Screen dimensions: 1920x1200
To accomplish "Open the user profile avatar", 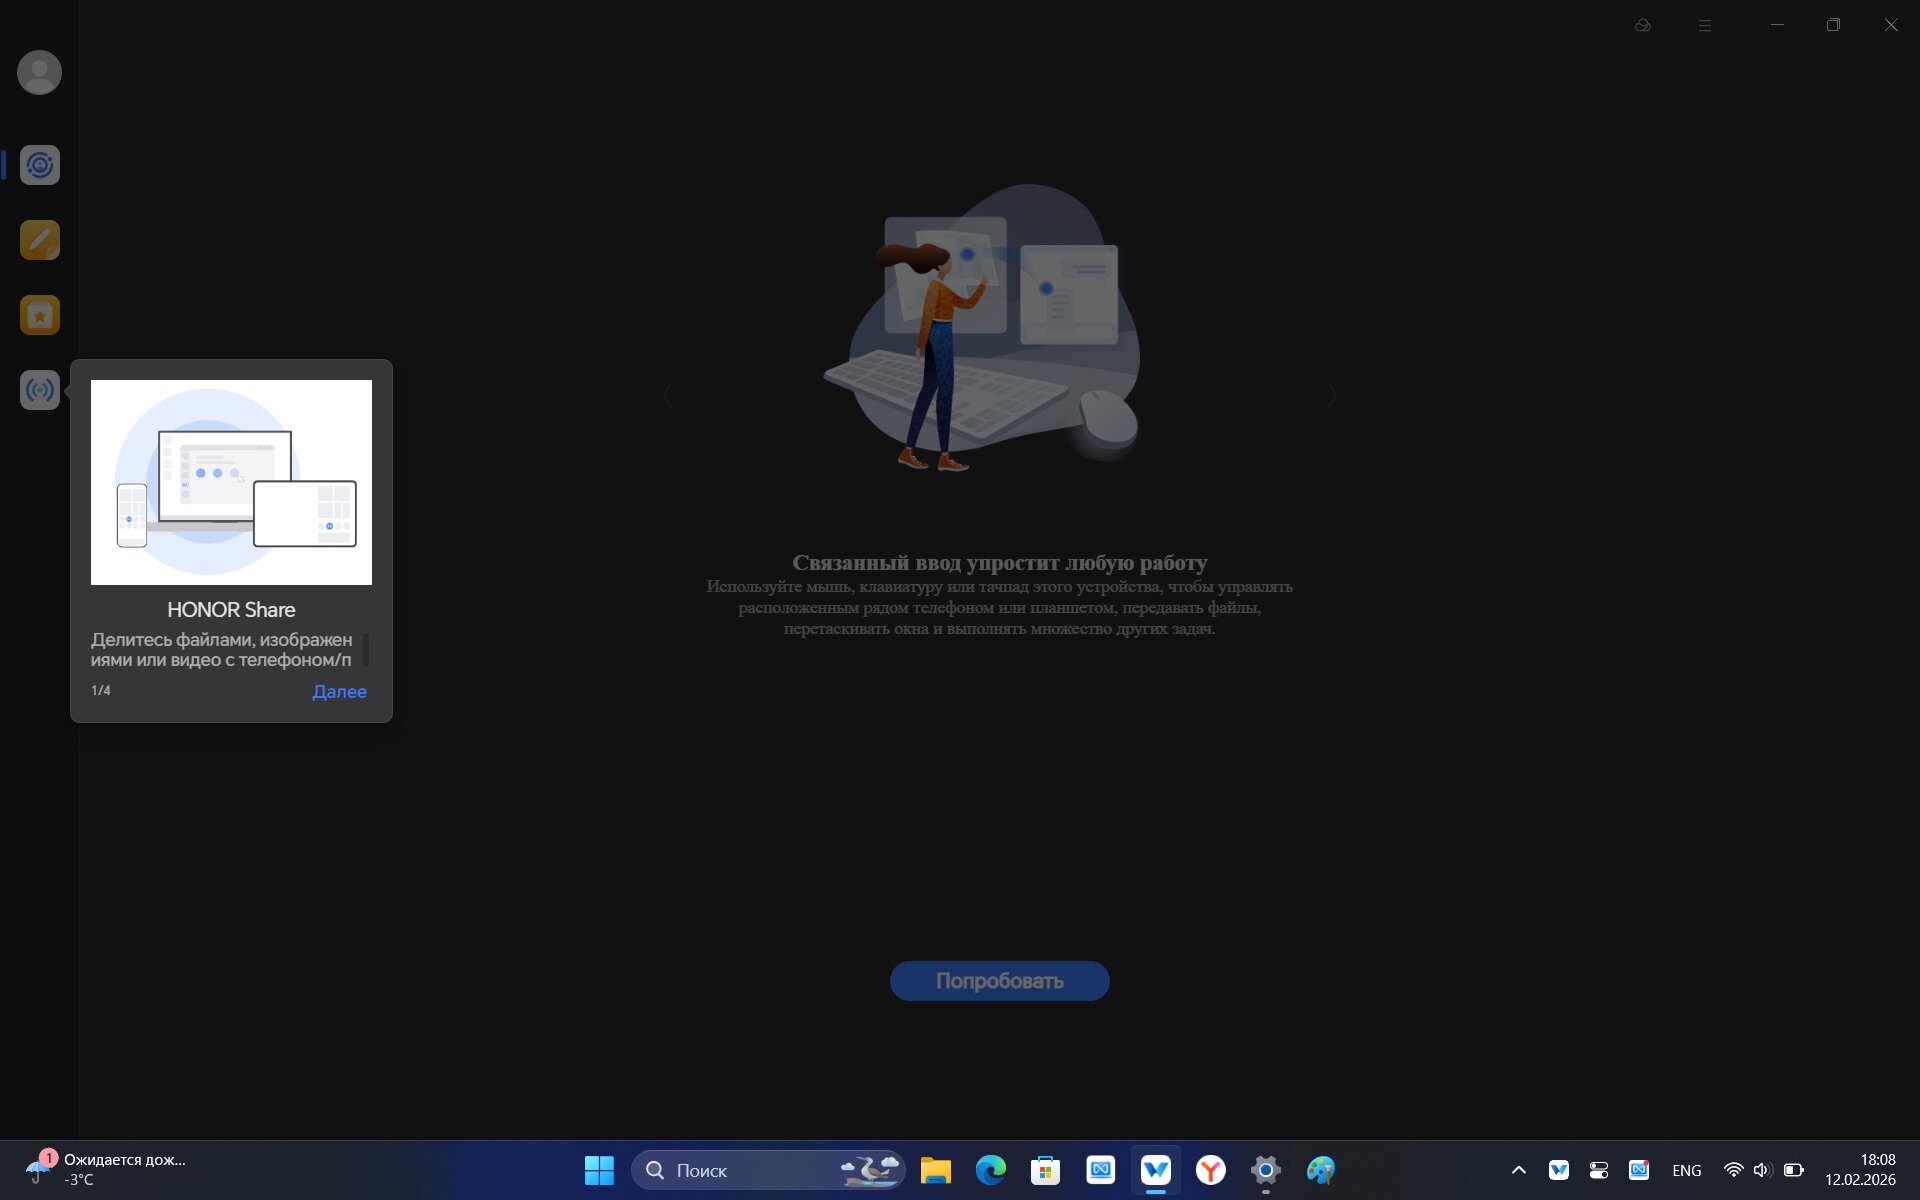I will (40, 73).
